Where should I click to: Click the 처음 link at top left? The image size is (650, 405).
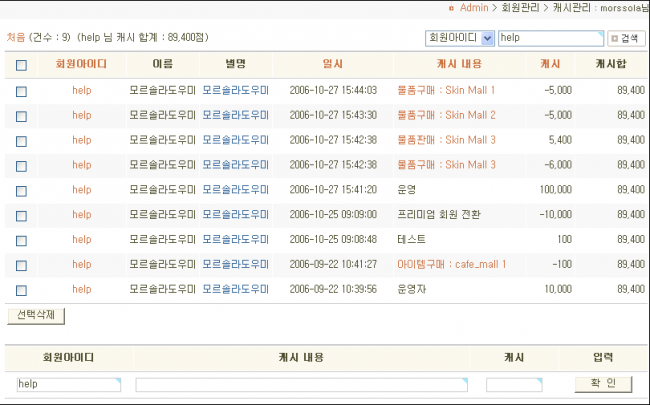16,37
